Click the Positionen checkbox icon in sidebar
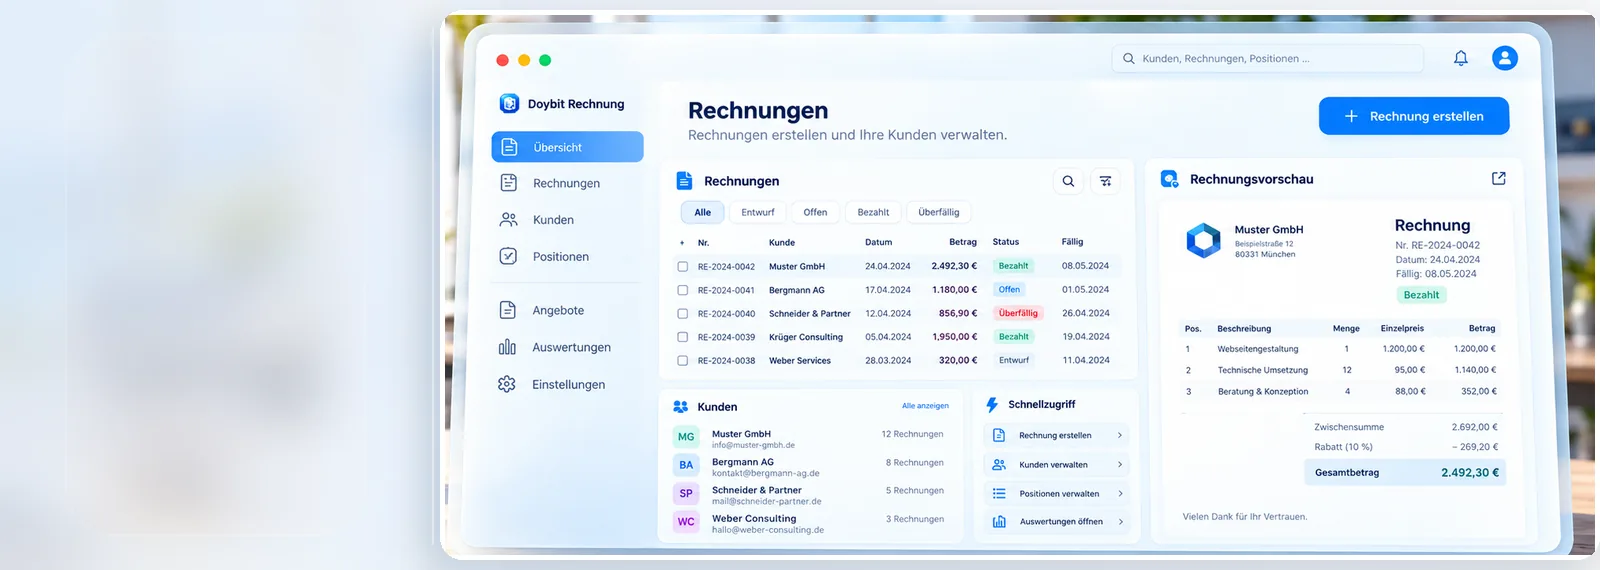Screen dimensions: 1600x570 point(508,256)
